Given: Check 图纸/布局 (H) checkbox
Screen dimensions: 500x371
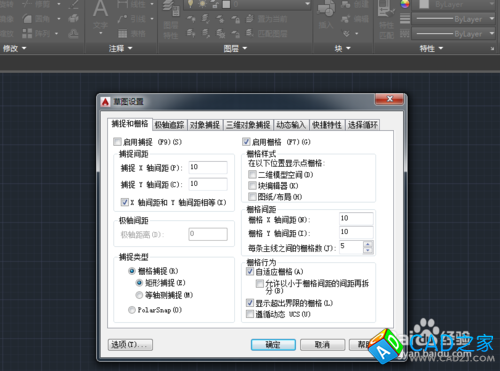Looking at the screenshot, I should click(x=252, y=197).
